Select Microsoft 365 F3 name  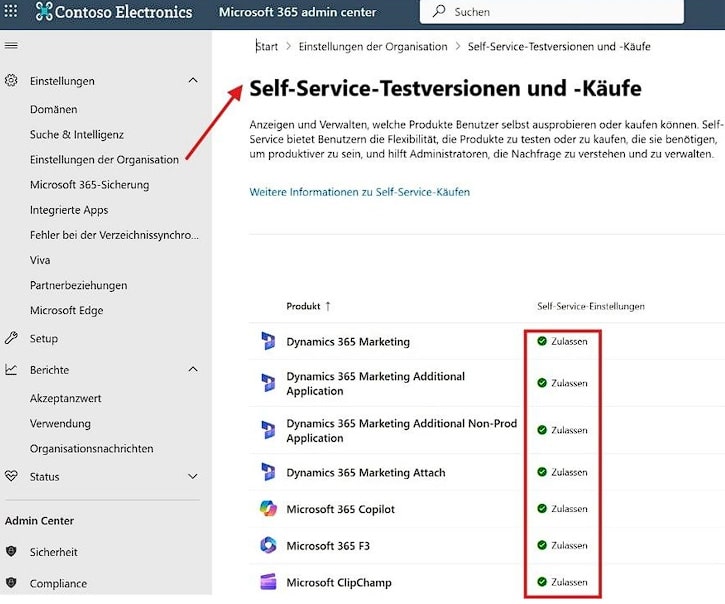coord(328,546)
